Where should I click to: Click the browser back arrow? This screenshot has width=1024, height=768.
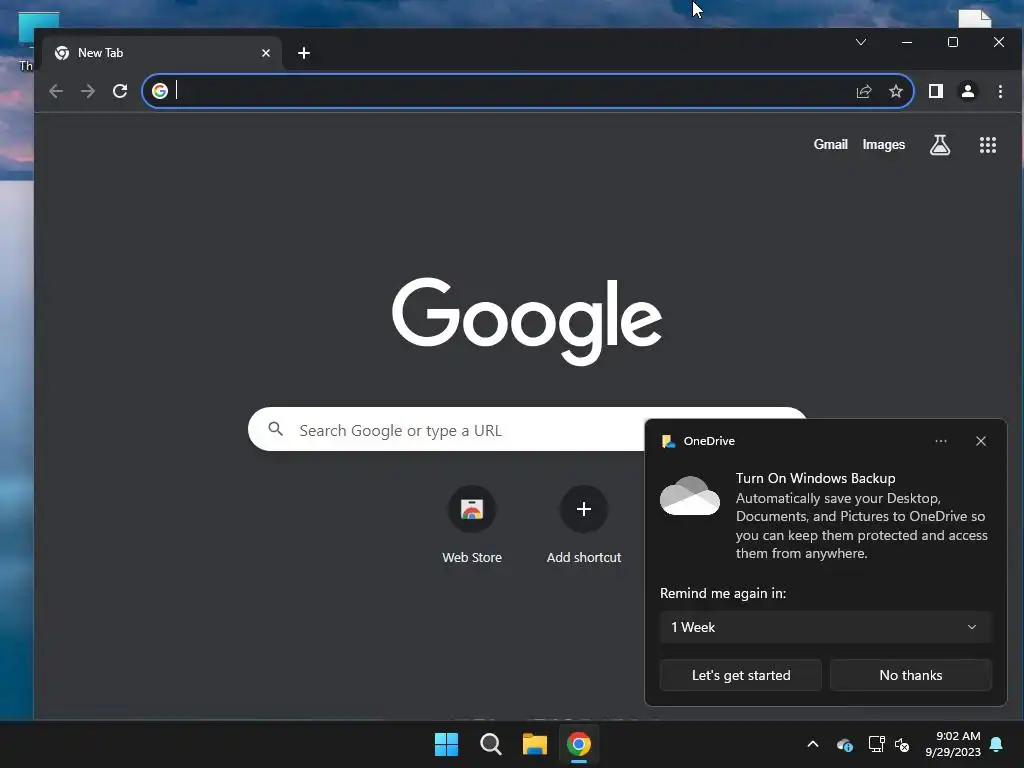pyautogui.click(x=56, y=91)
